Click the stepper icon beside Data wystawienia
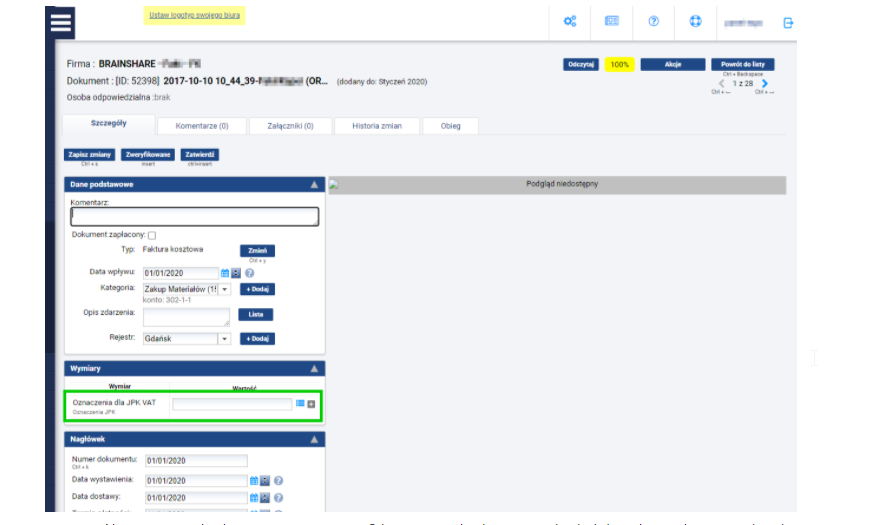This screenshot has width=892, height=525. [x=265, y=481]
